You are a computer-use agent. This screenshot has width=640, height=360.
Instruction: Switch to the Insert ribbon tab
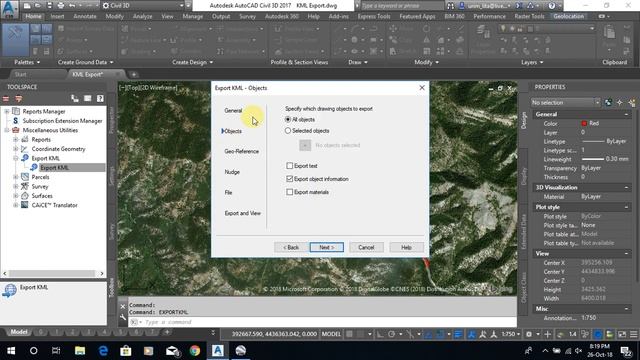[58, 16]
